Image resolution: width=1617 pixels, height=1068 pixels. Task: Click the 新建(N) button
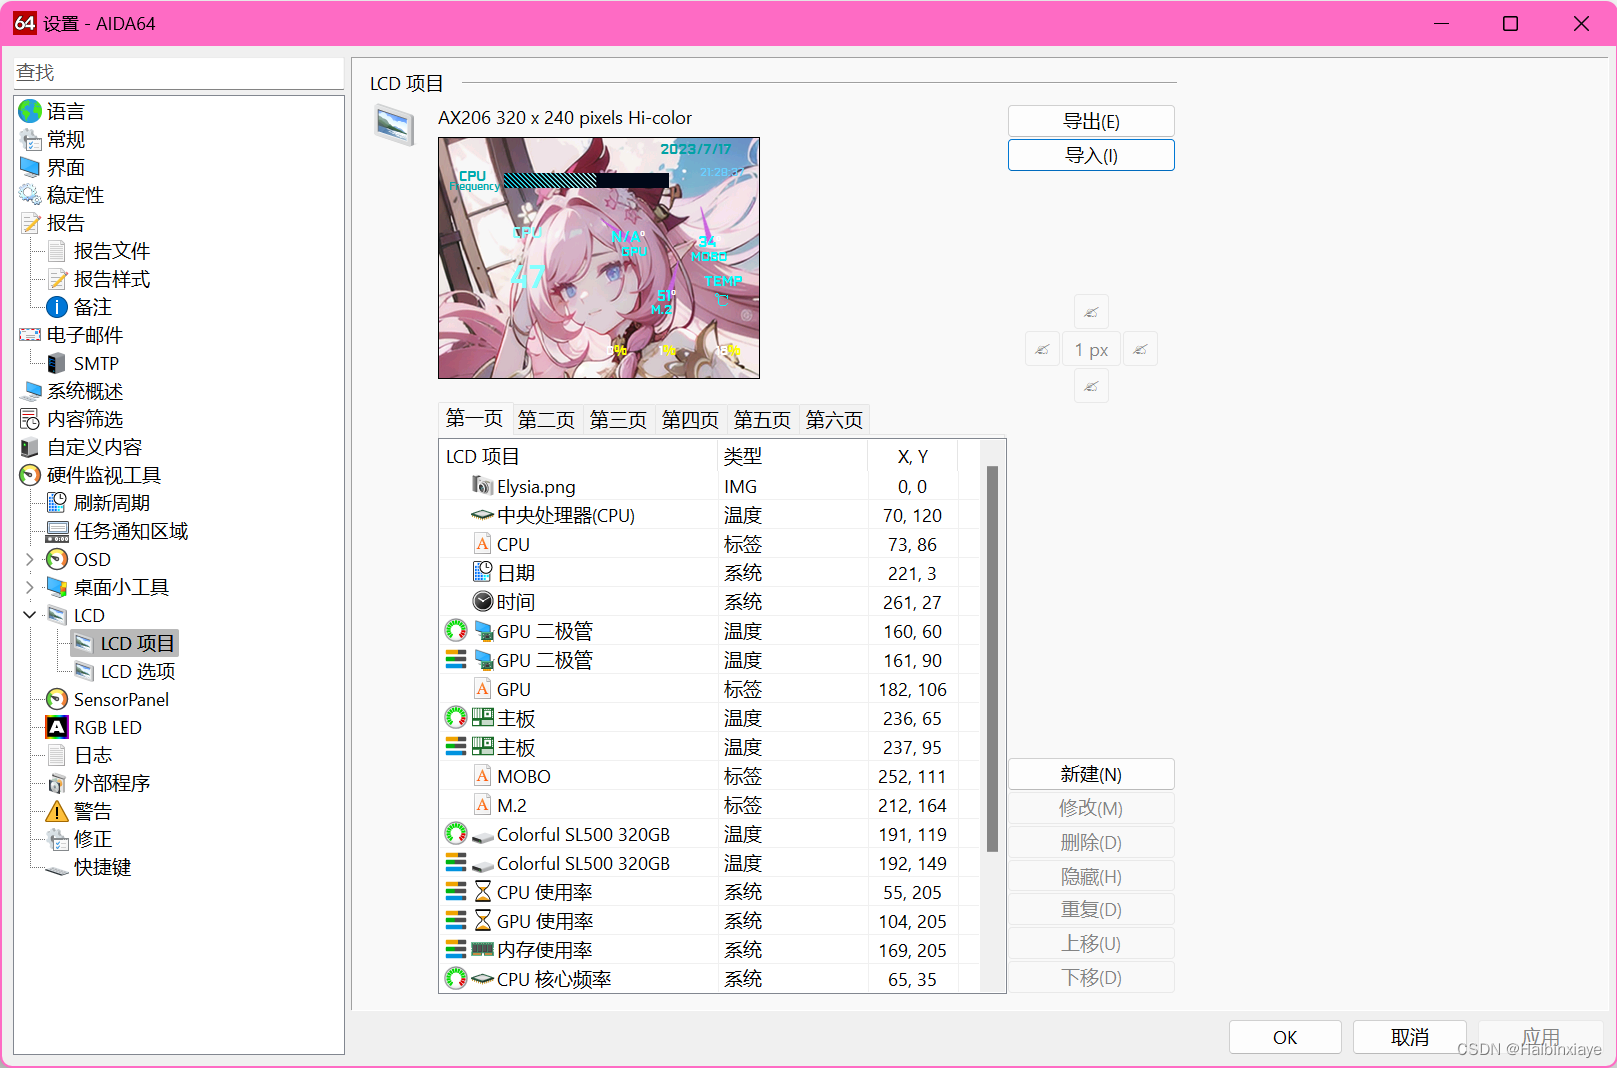tap(1090, 773)
